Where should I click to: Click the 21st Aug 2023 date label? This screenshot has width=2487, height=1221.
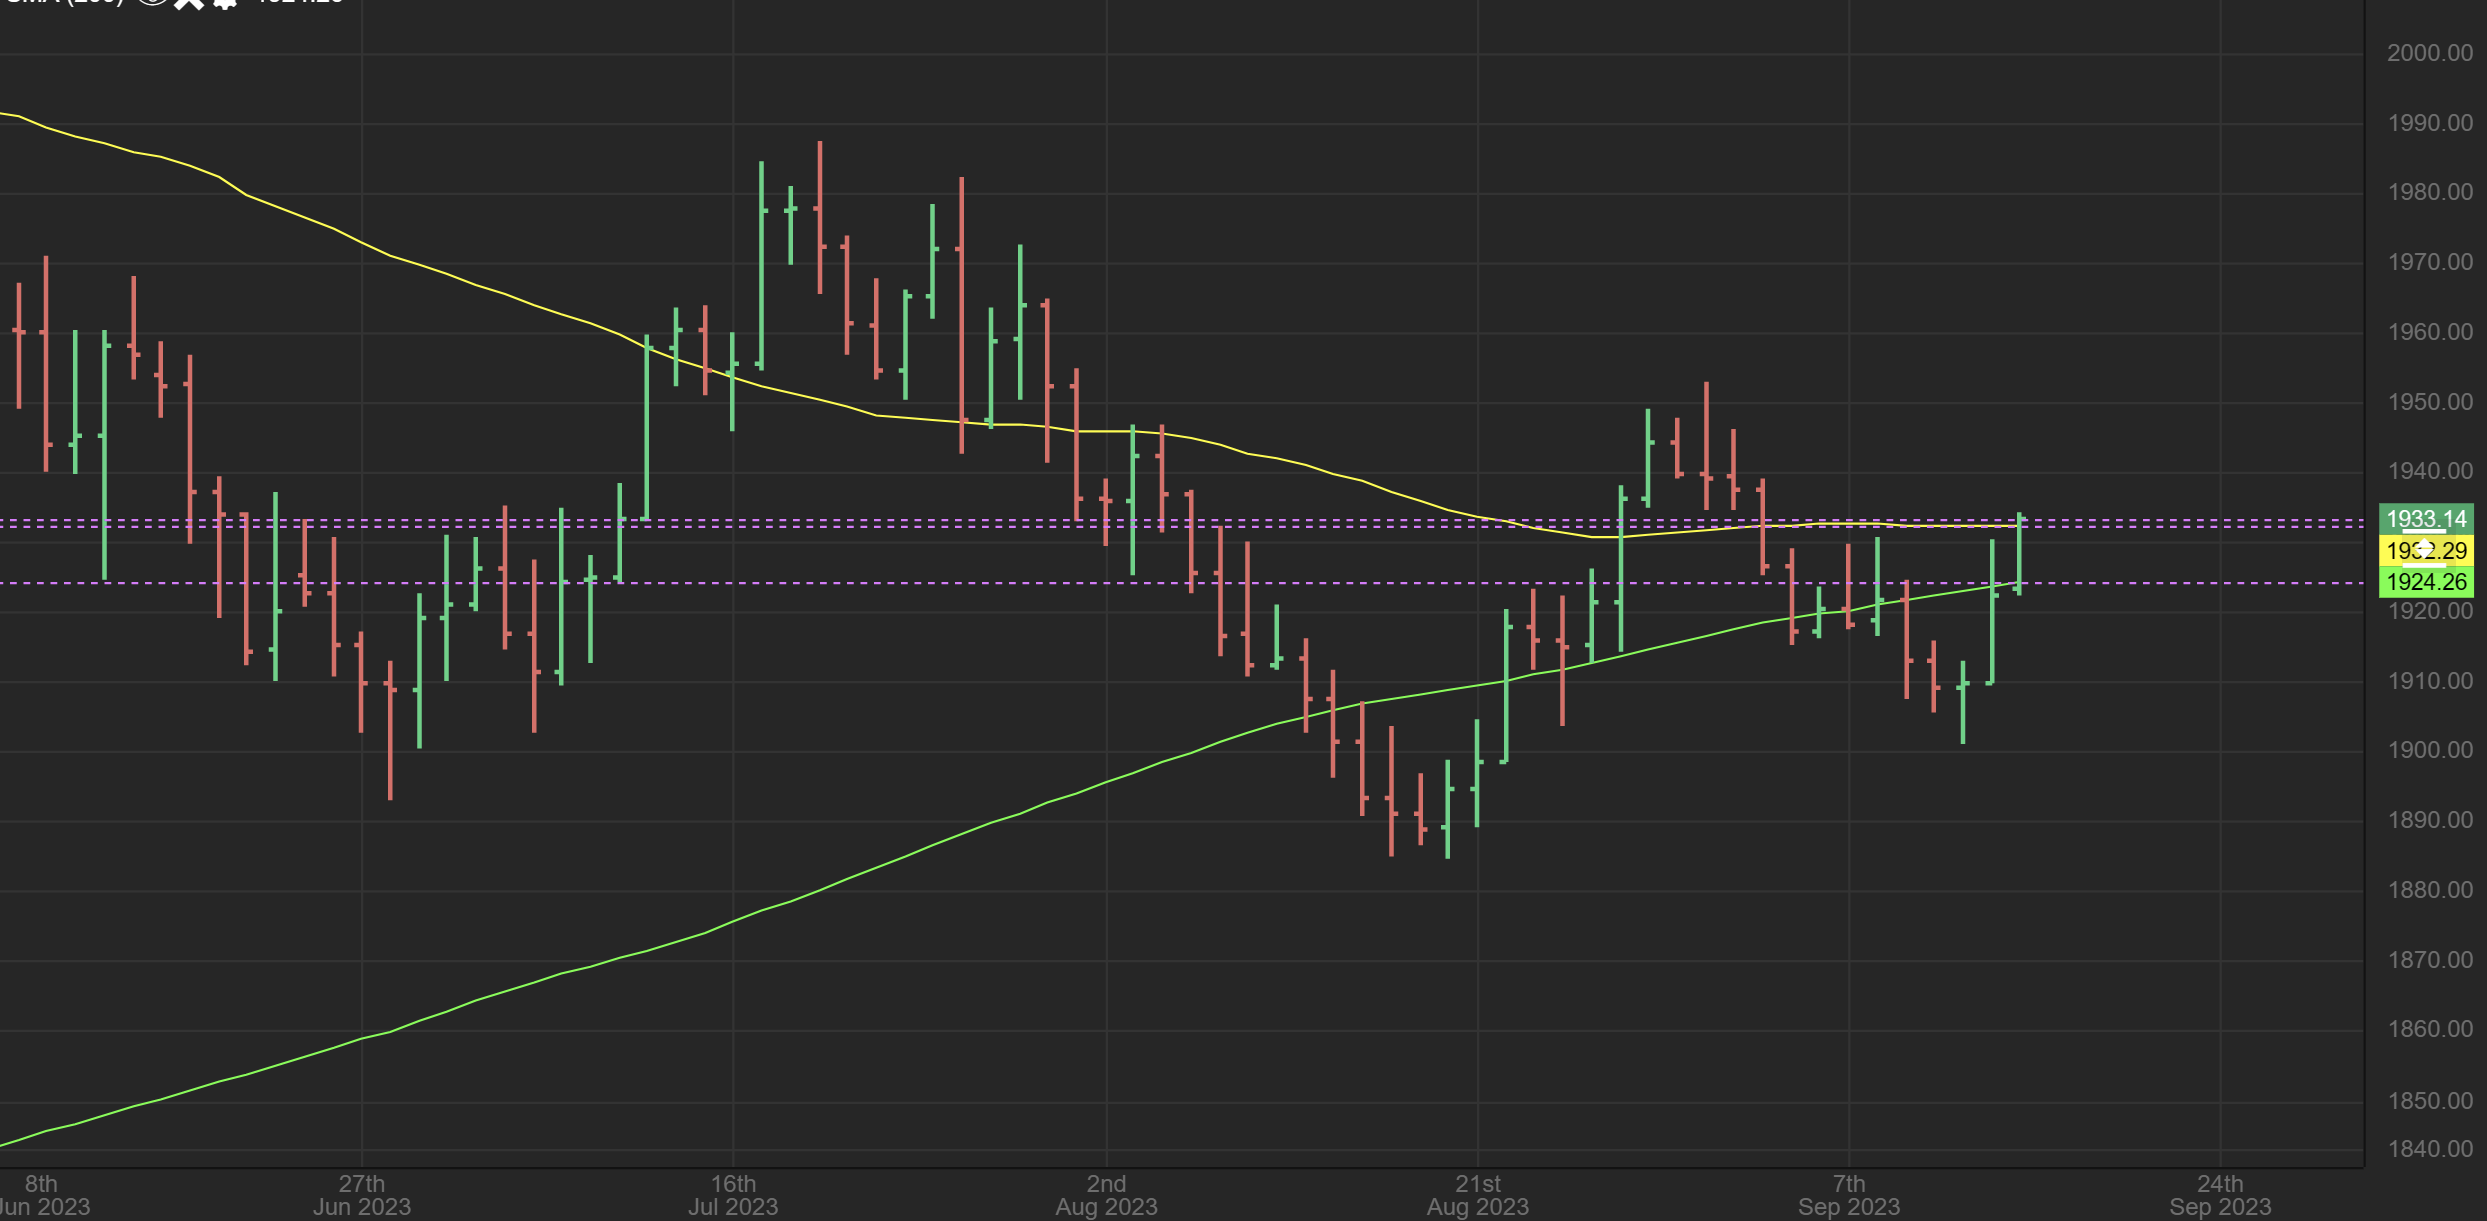(x=1477, y=1195)
